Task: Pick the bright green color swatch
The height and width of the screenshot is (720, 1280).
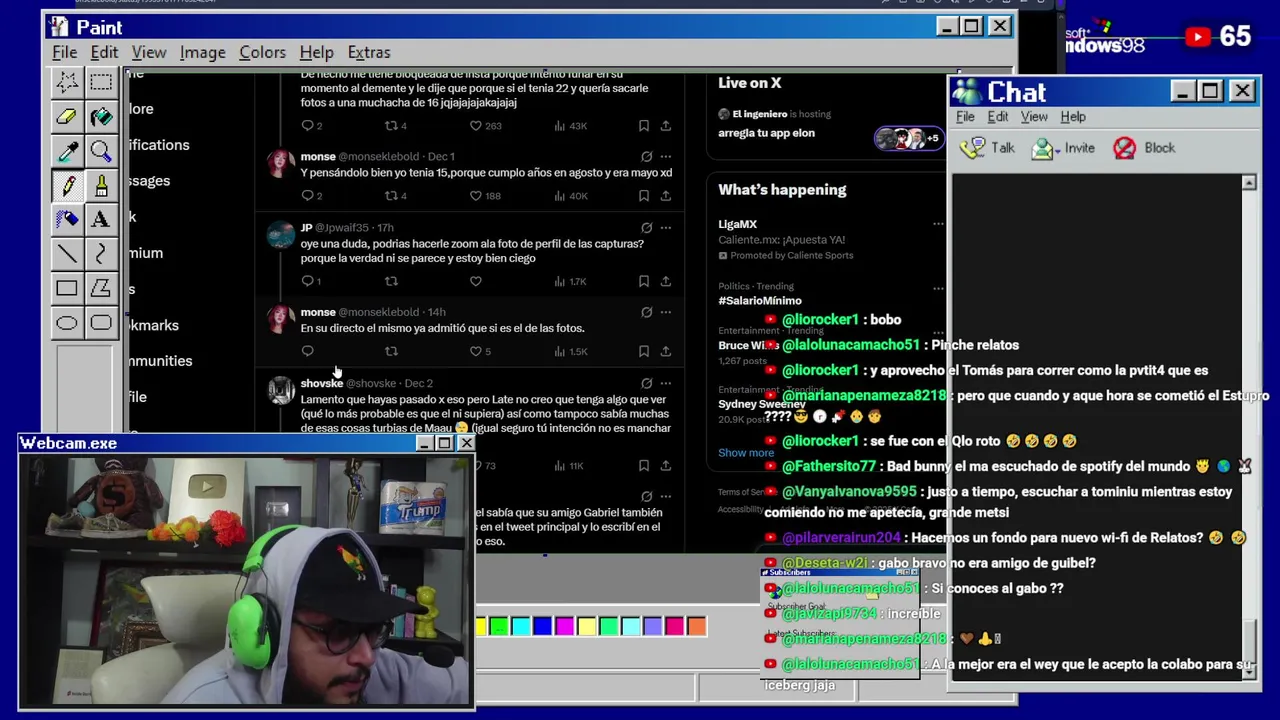Action: (x=499, y=626)
